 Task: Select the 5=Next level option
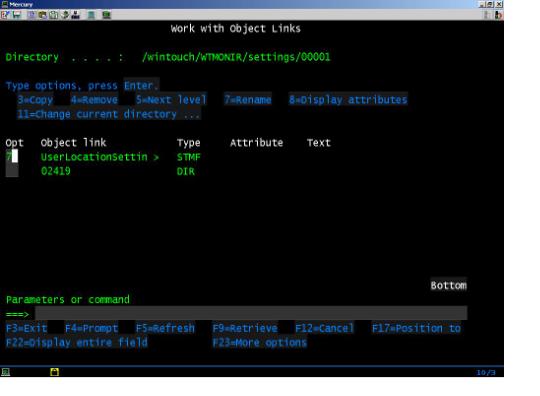pos(171,100)
